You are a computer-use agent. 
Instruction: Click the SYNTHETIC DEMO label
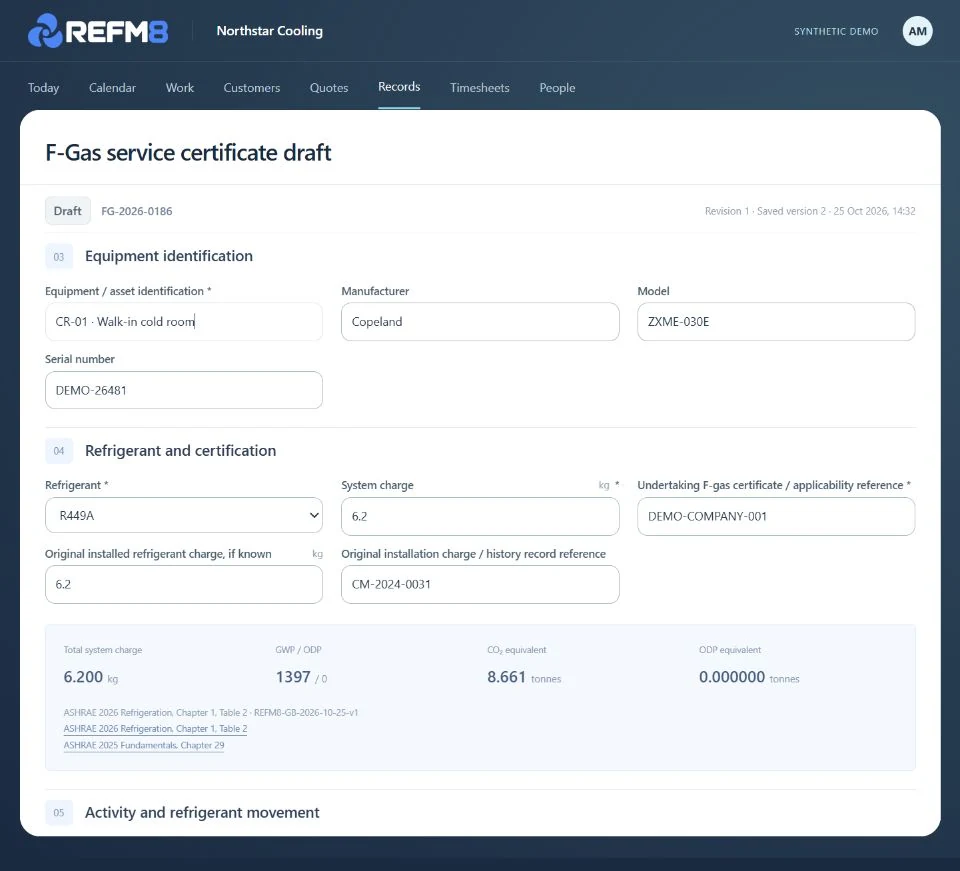[x=836, y=31]
